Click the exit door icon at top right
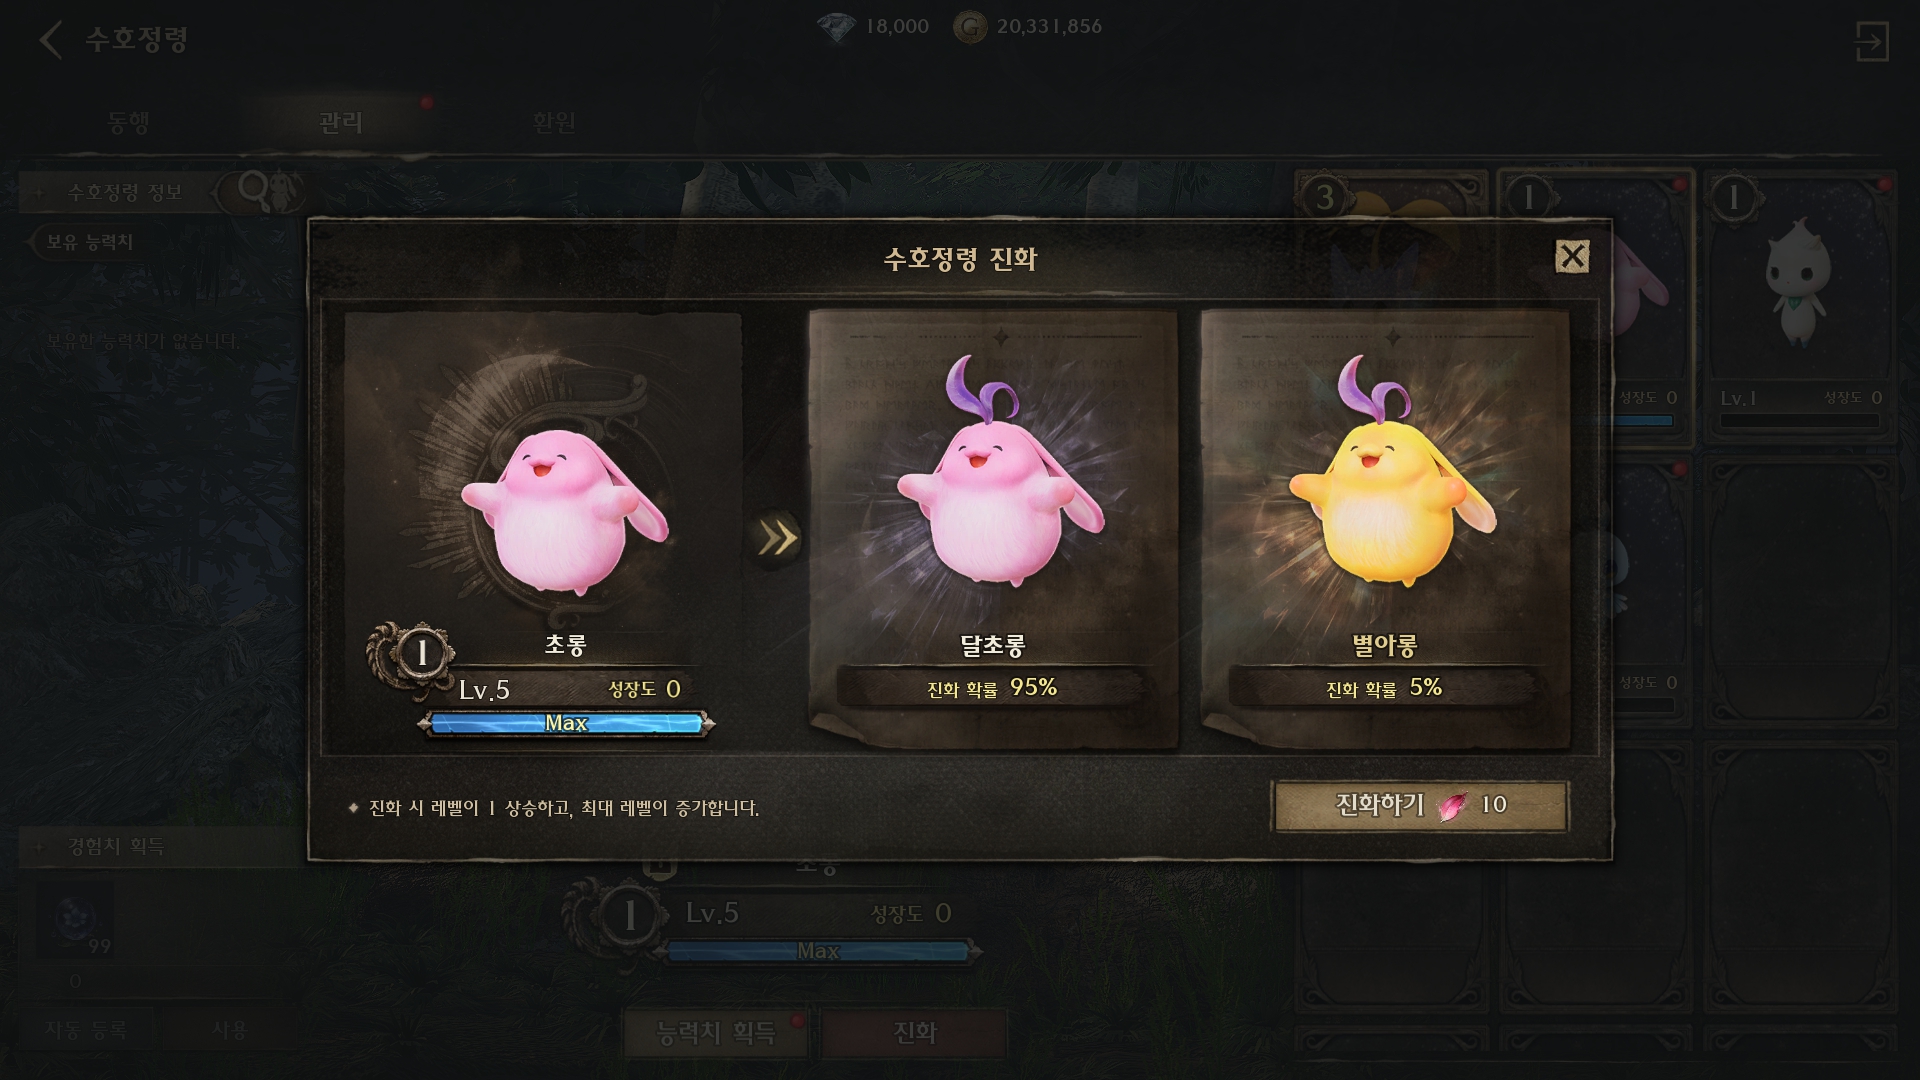 click(1871, 41)
